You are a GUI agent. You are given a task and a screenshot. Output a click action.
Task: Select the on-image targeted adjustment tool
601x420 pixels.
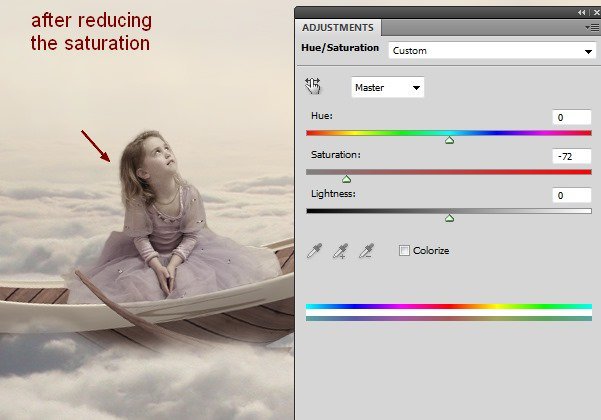coord(314,86)
